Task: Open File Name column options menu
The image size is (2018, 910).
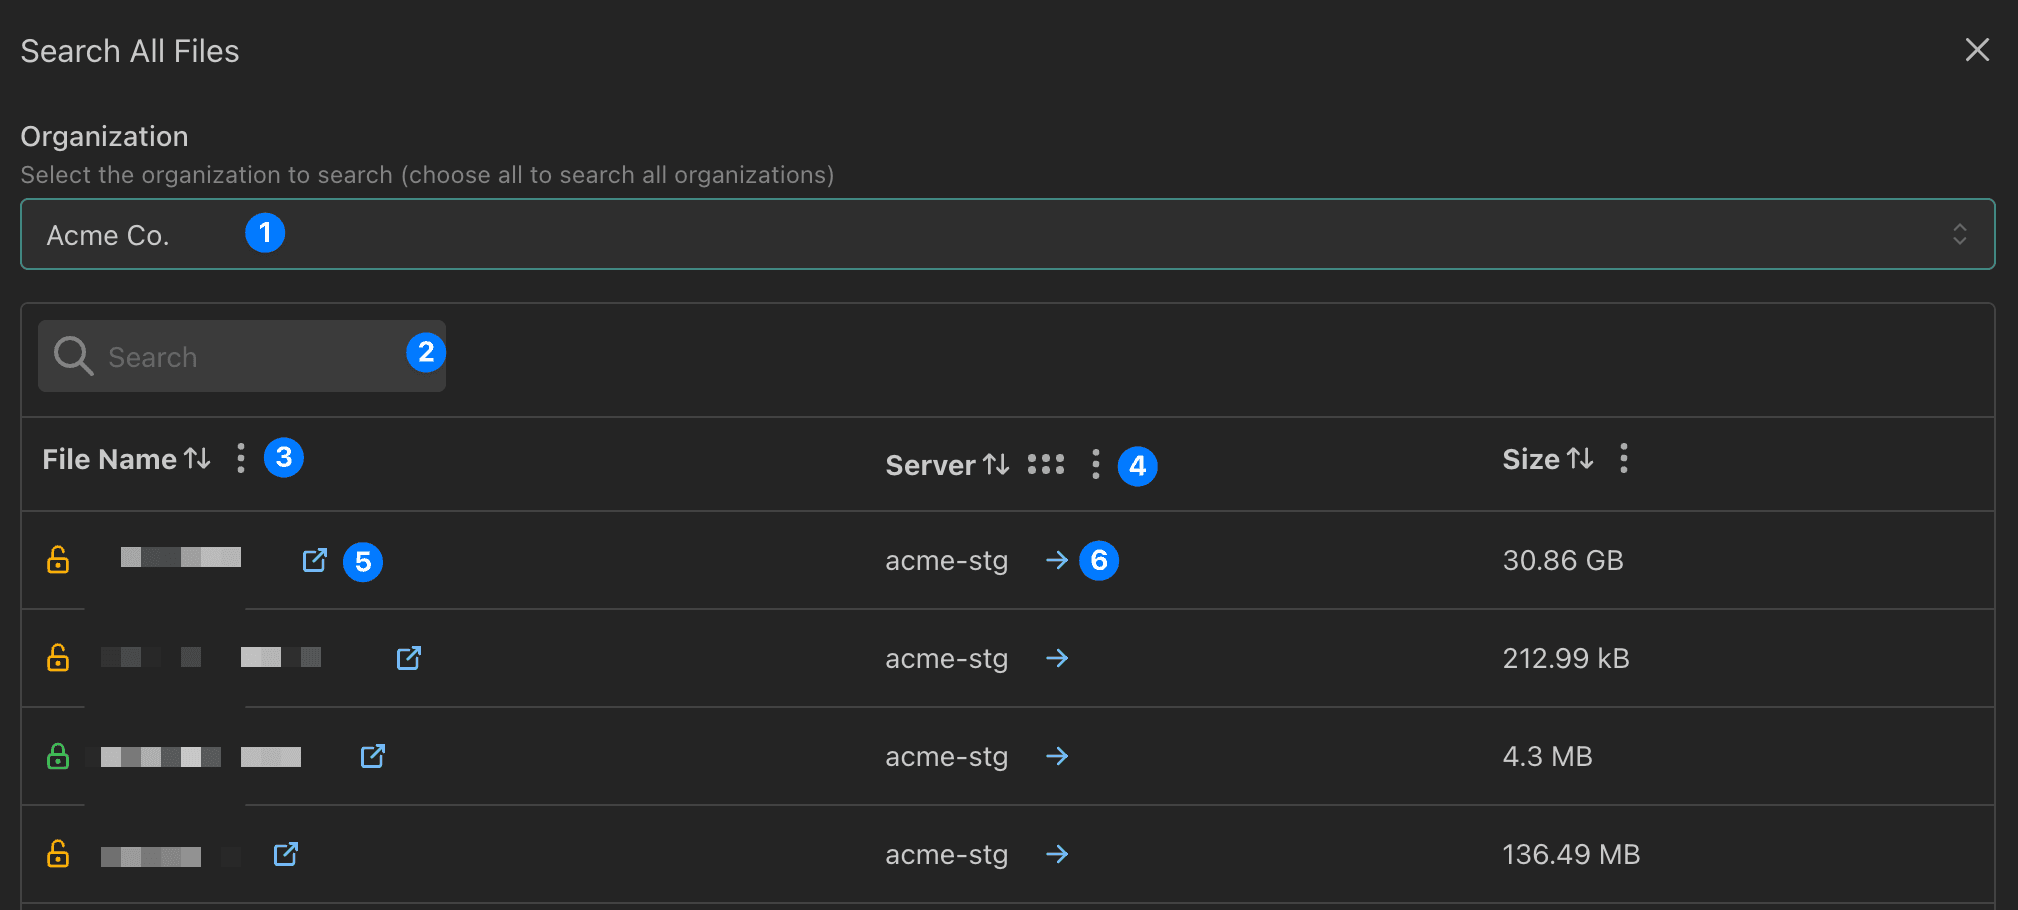Action: pos(240,459)
